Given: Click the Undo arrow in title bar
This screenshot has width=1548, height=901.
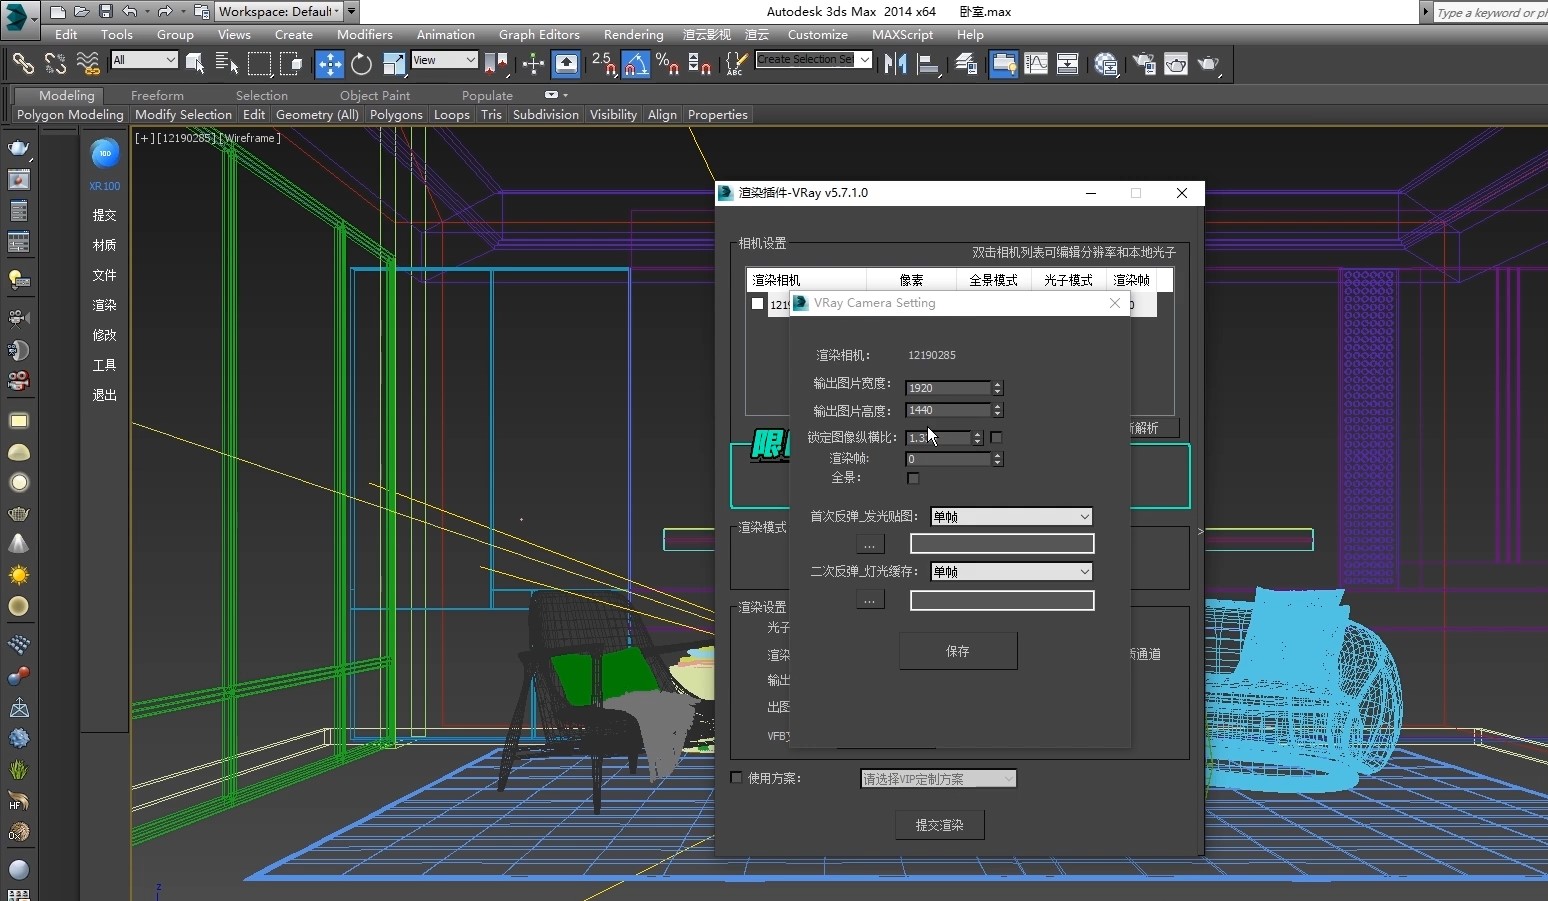Looking at the screenshot, I should (x=129, y=12).
